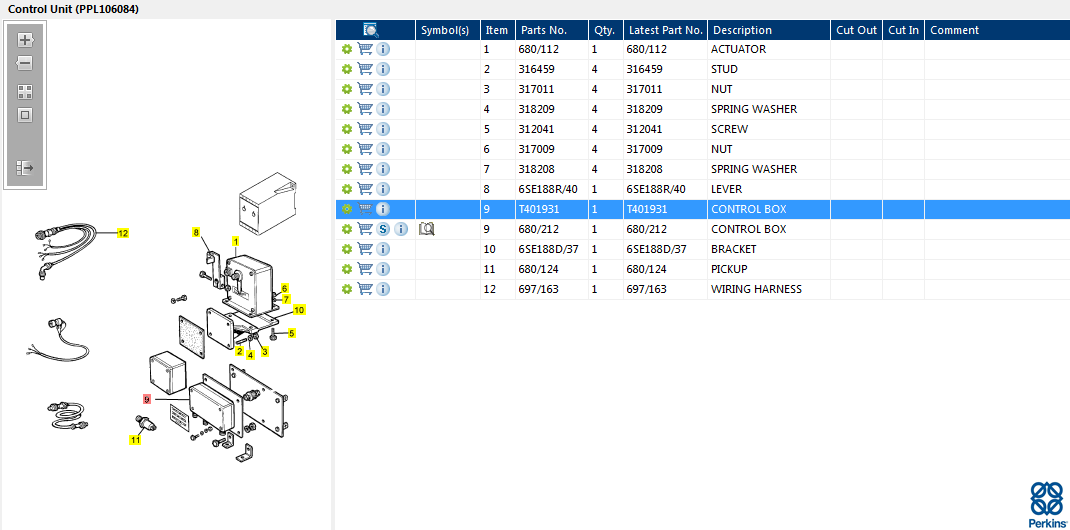
Task: Click gear icon for NUT 317011 row
Action: click(347, 89)
